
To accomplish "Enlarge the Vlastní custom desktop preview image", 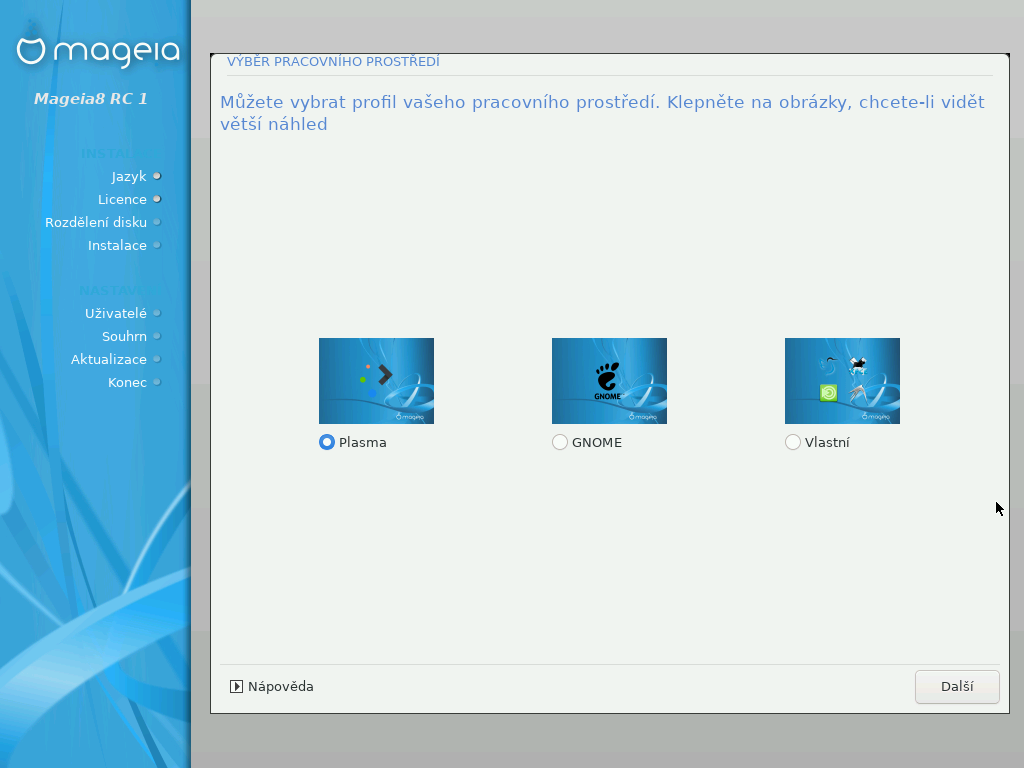I will pos(842,381).
